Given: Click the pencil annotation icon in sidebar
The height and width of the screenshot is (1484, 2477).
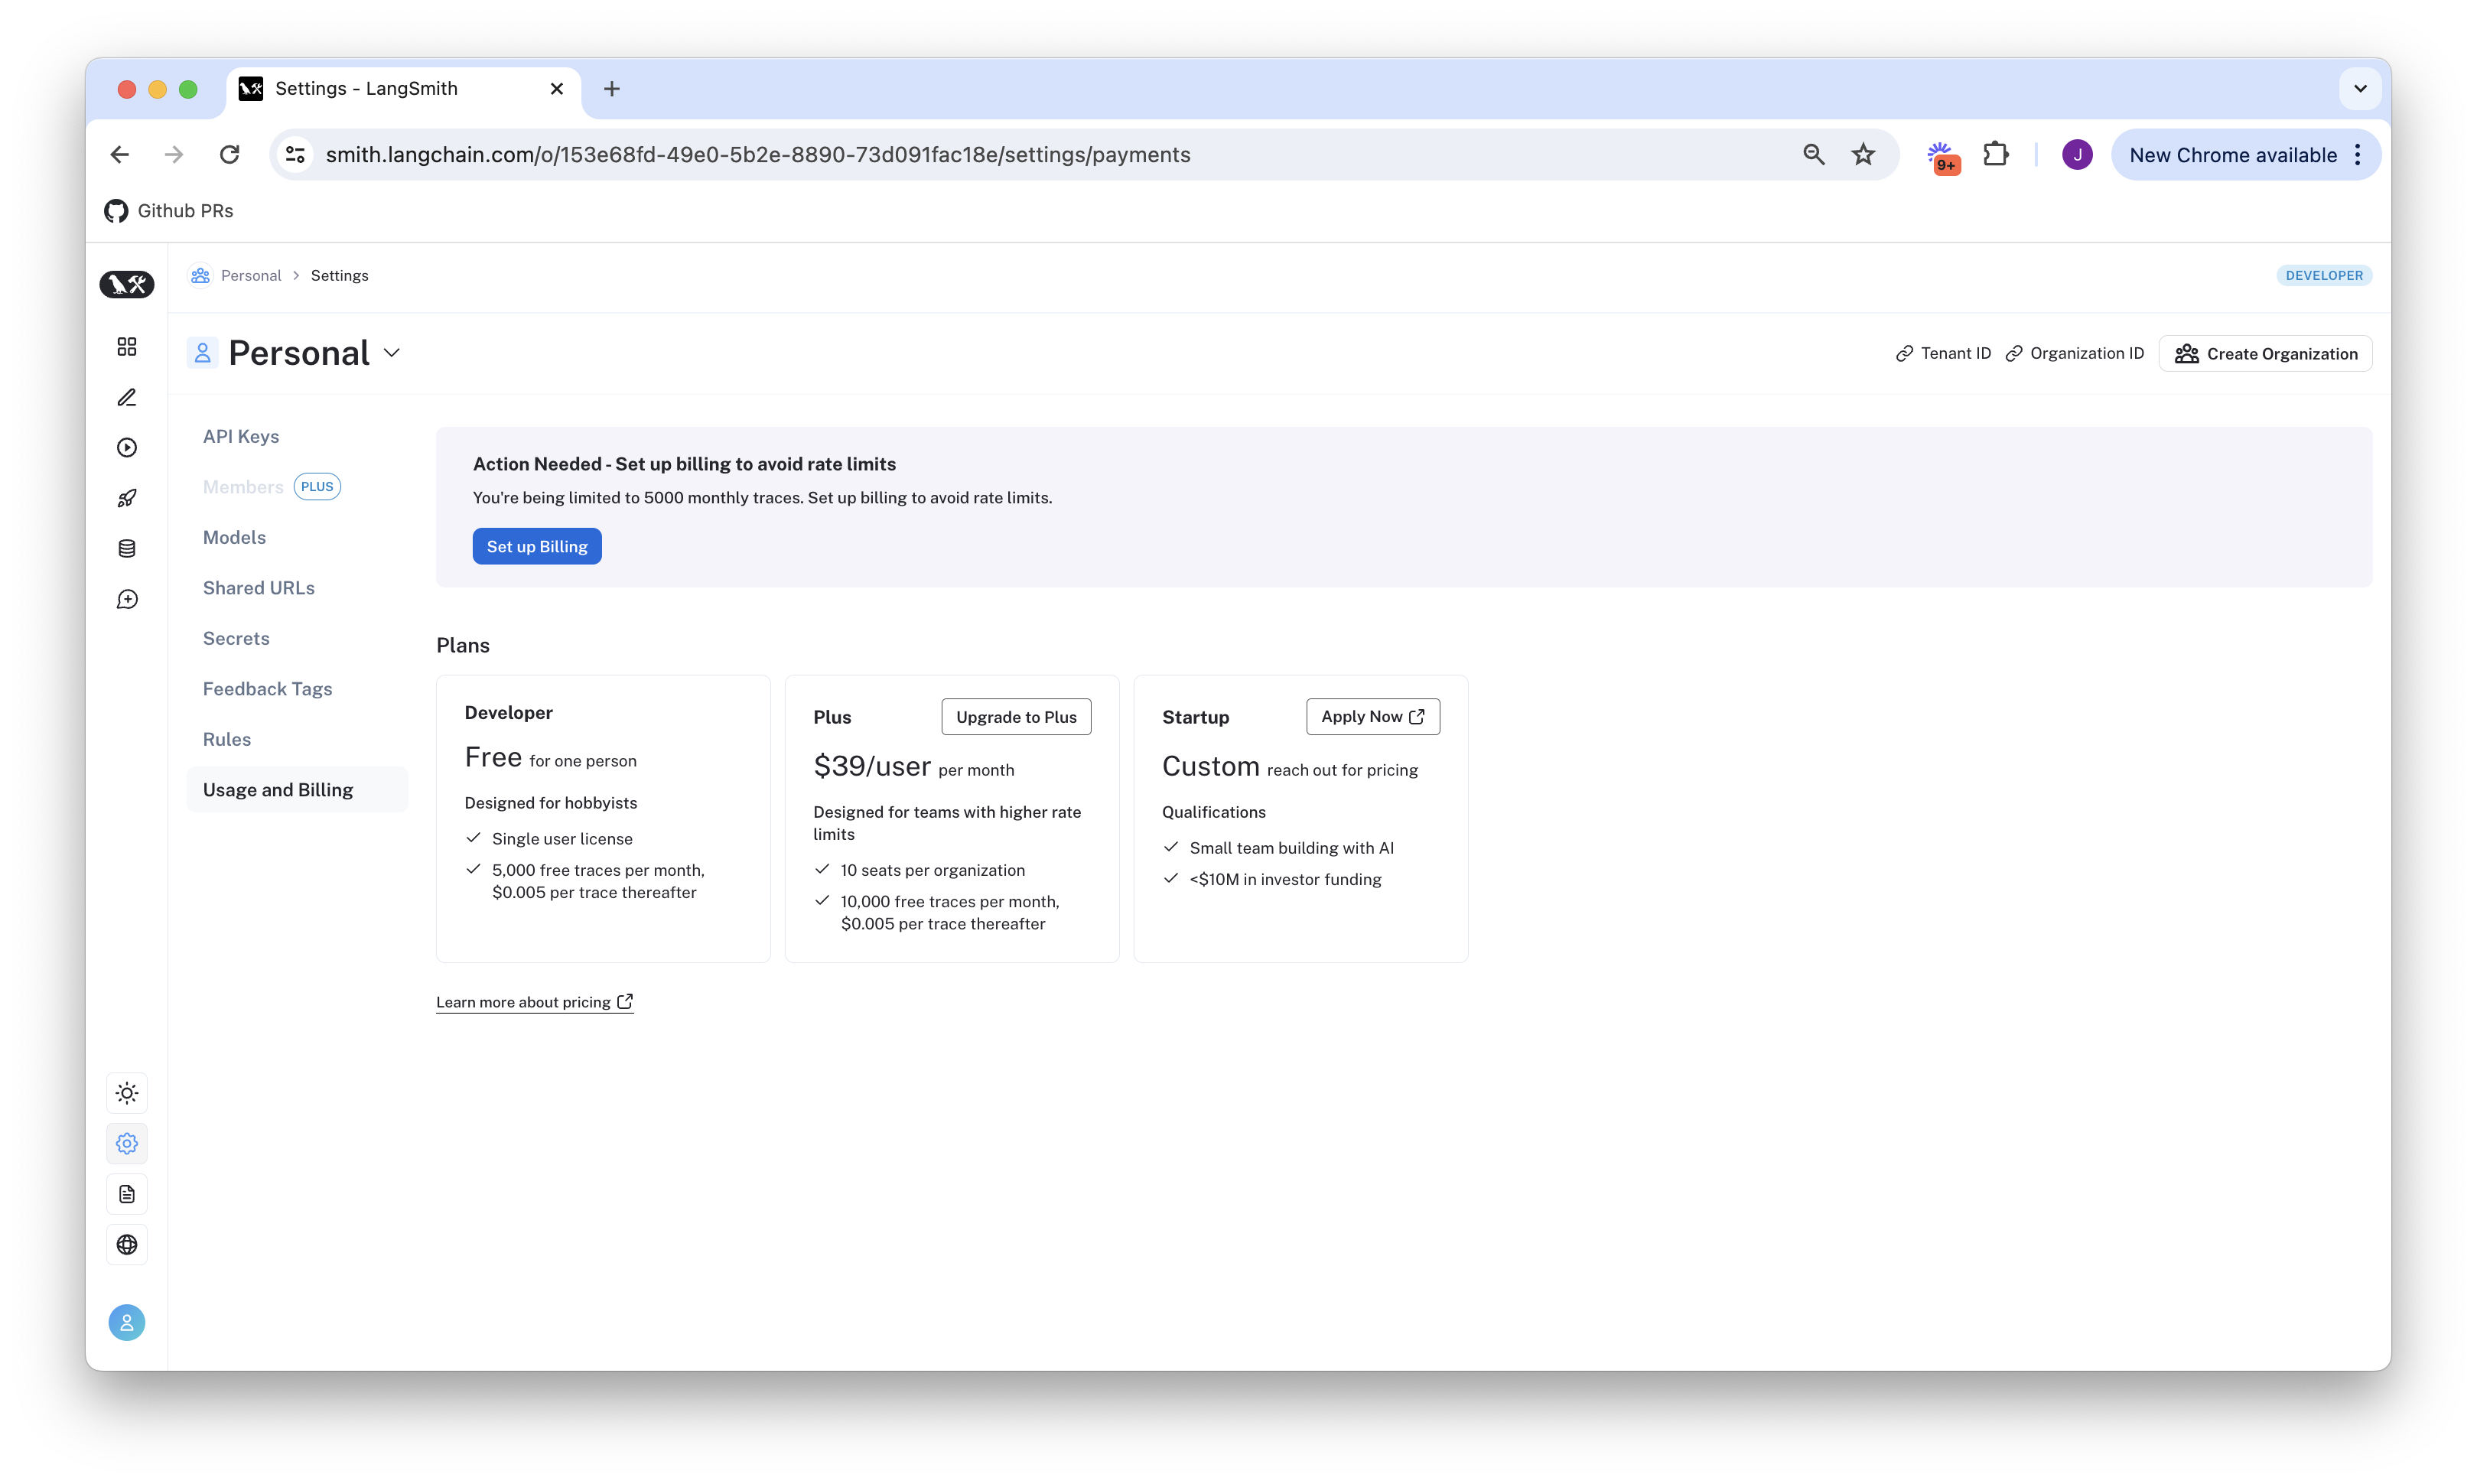Looking at the screenshot, I should point(126,397).
